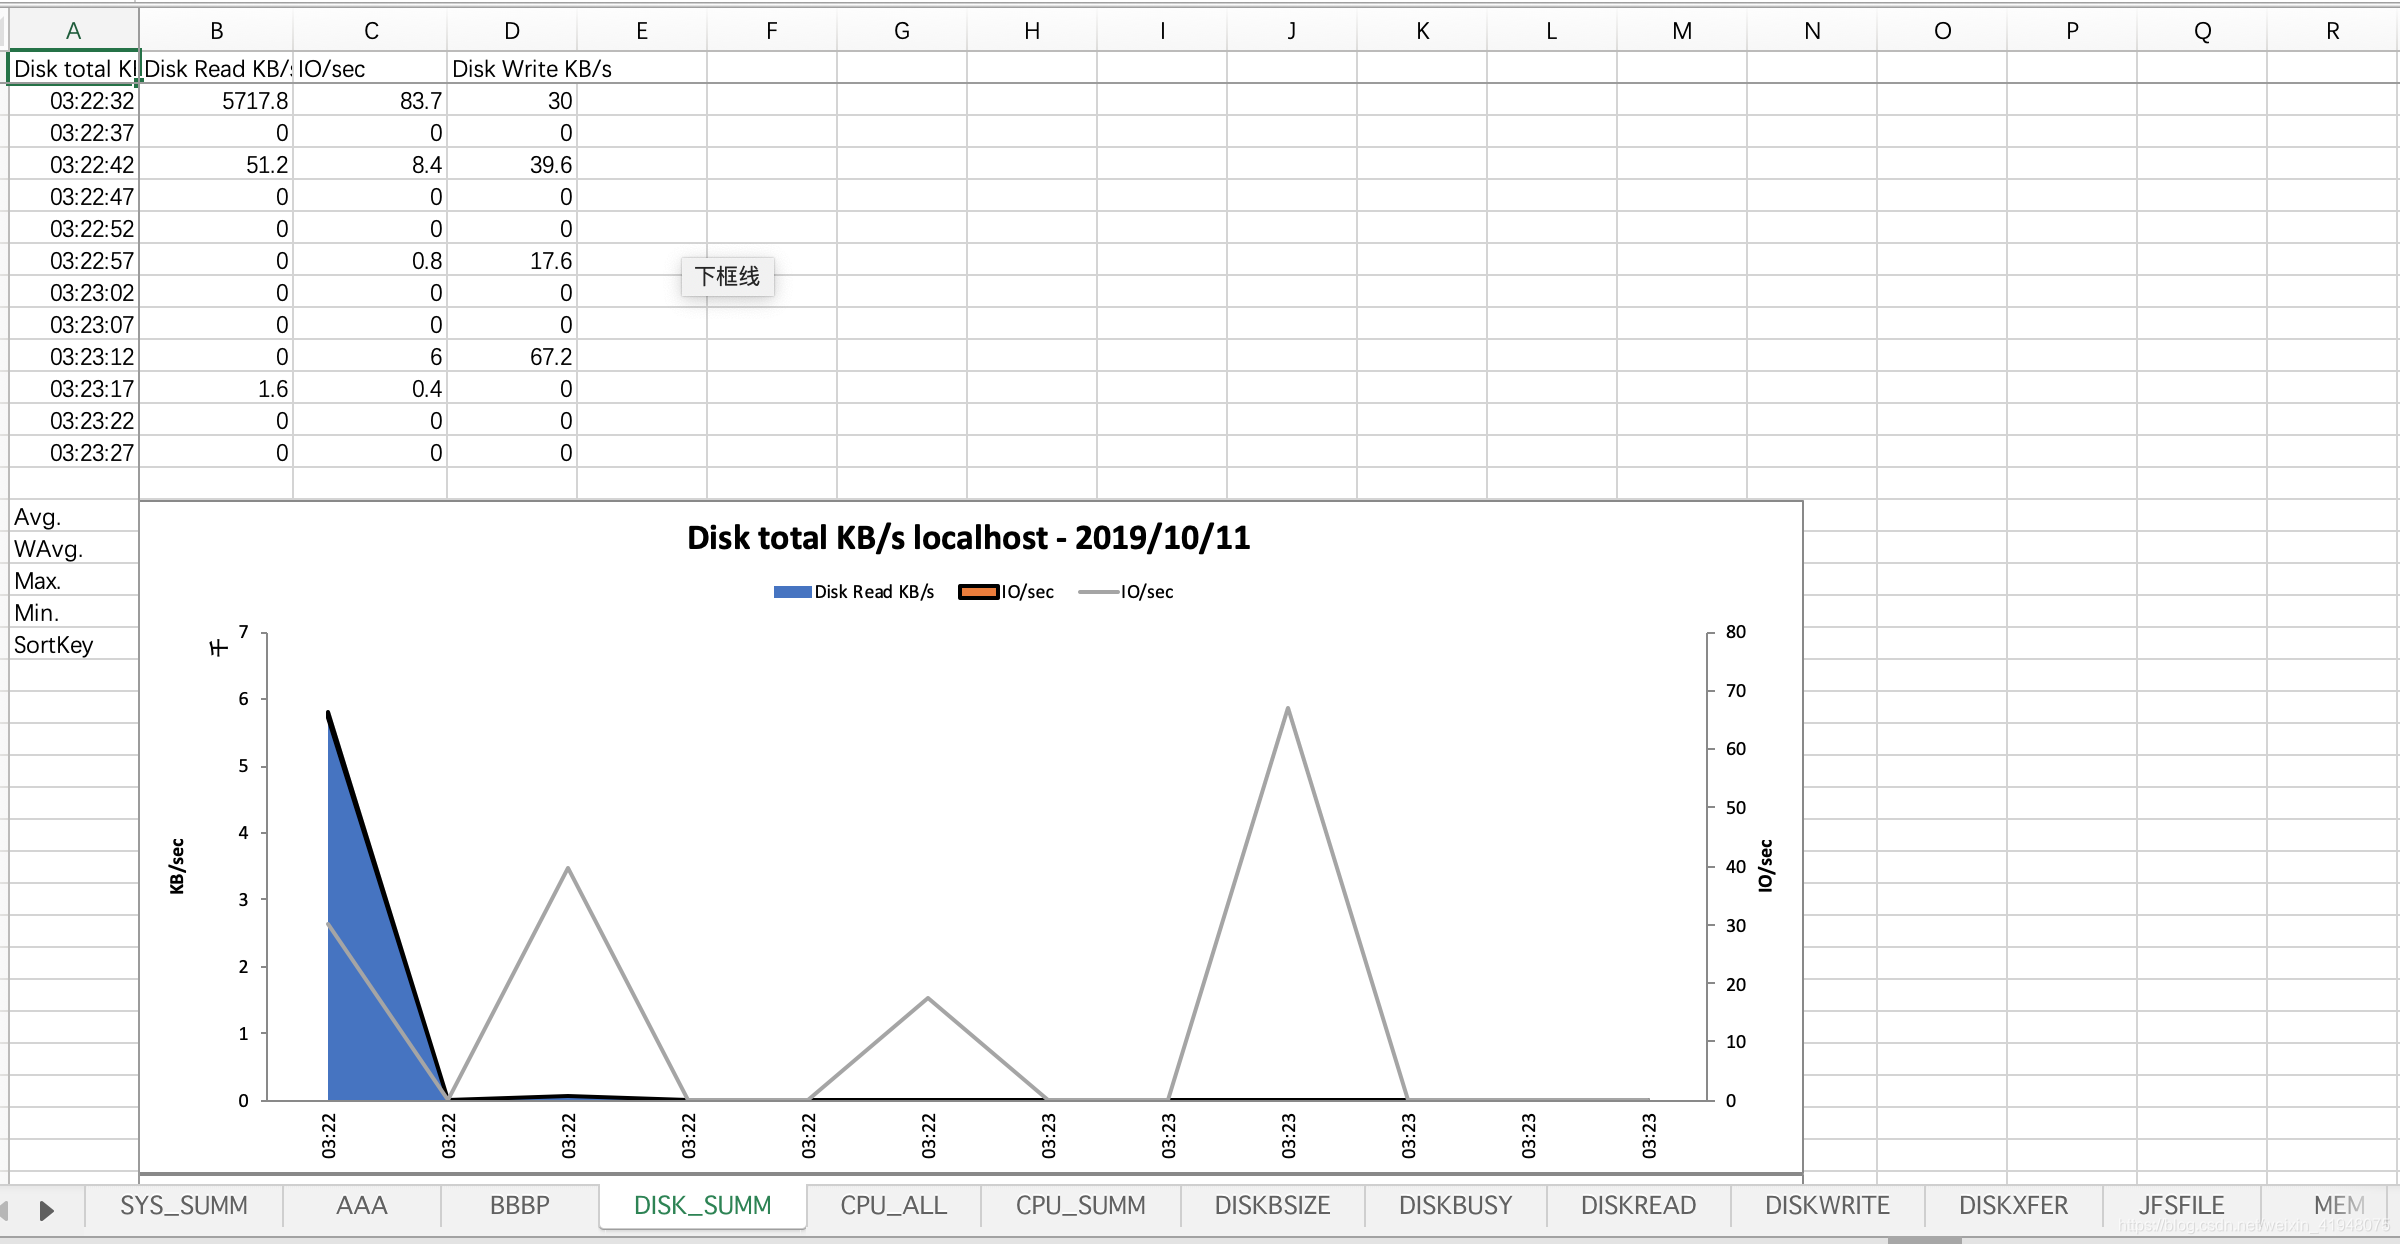Viewport: 2400px width, 1244px height.
Task: Select the cell with value 39.6
Action: click(x=512, y=164)
